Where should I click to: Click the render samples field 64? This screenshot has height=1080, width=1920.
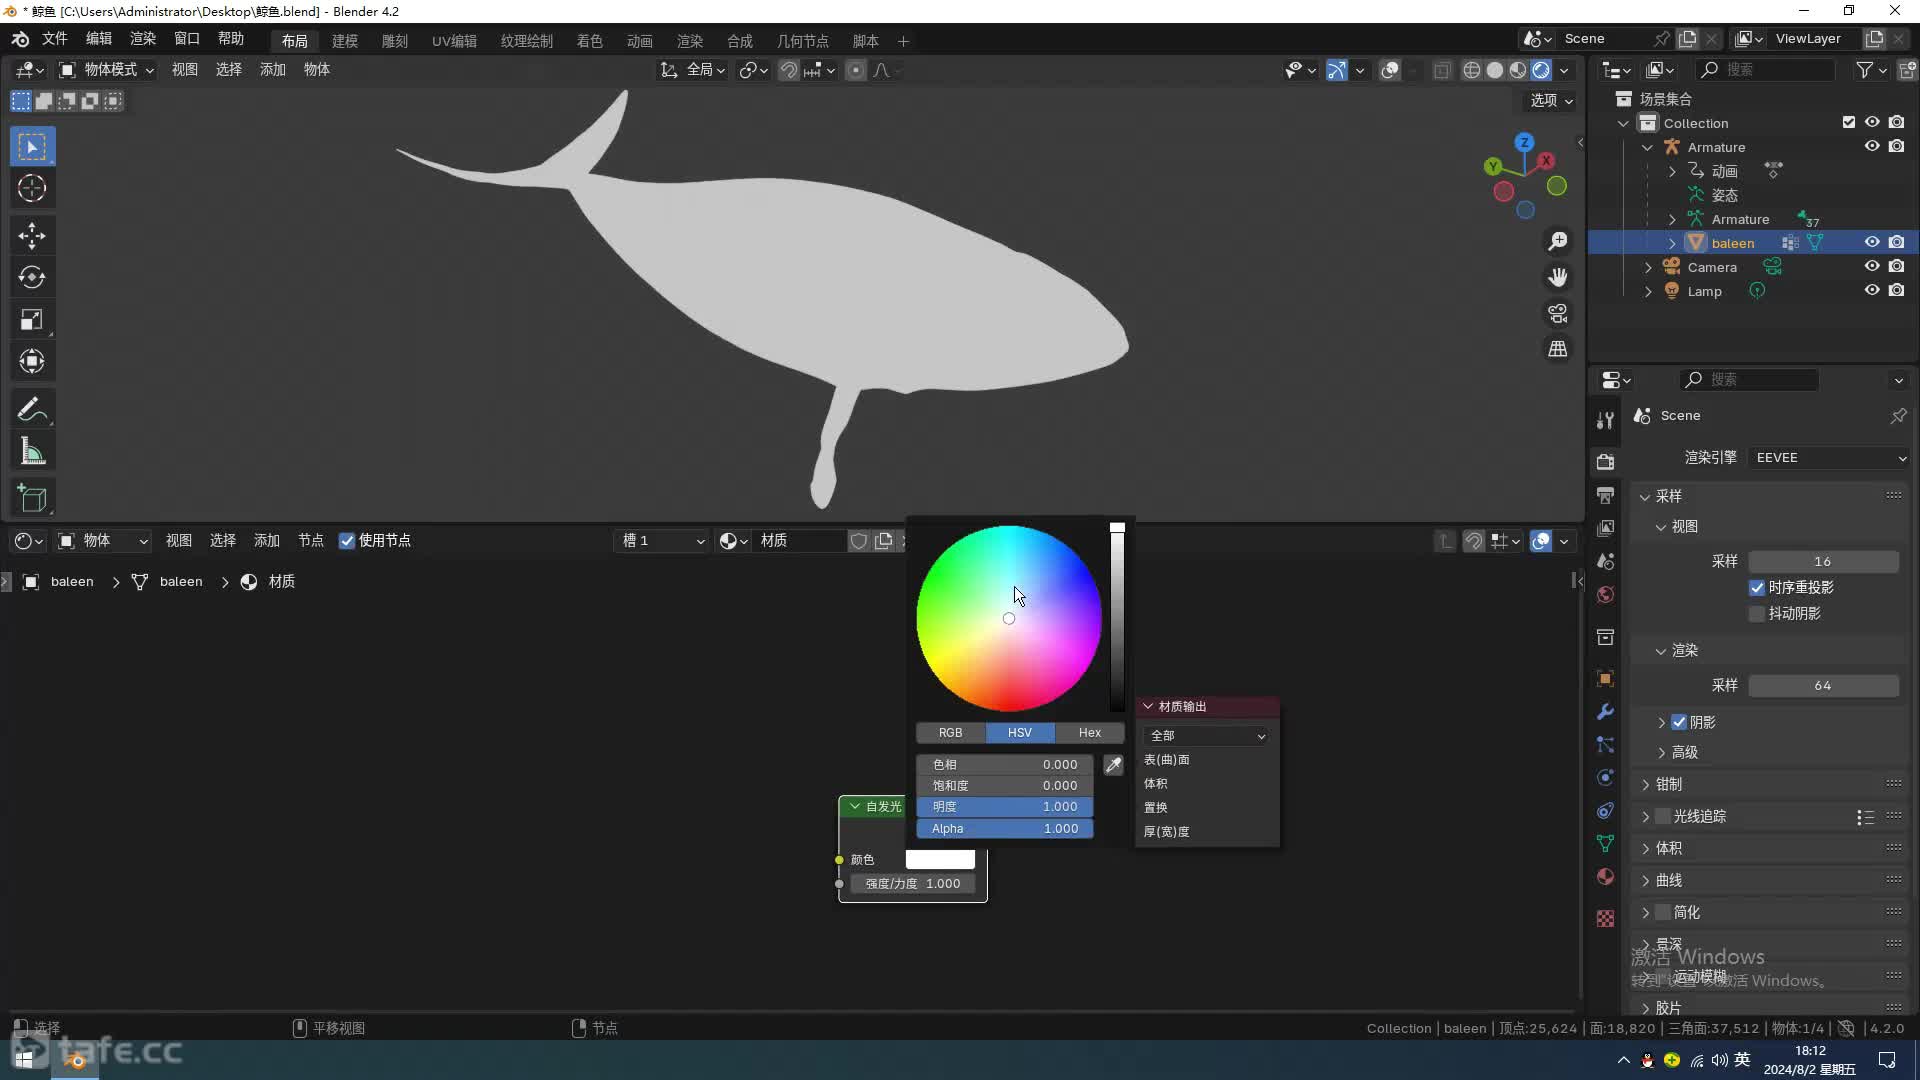click(1823, 686)
